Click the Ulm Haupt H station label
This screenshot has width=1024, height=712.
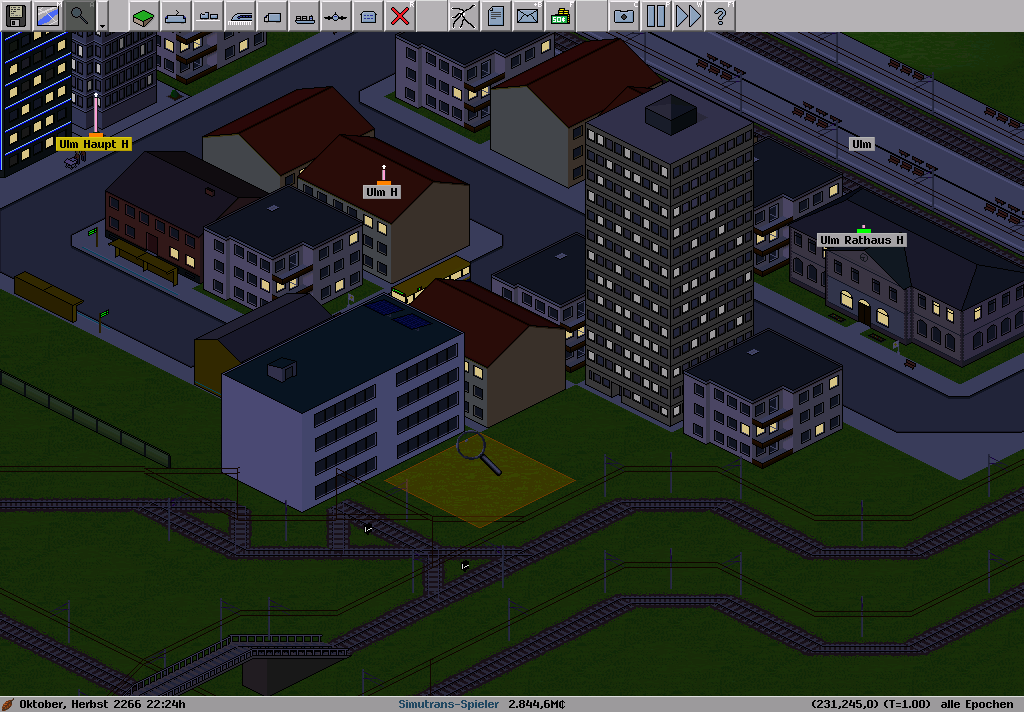point(94,144)
